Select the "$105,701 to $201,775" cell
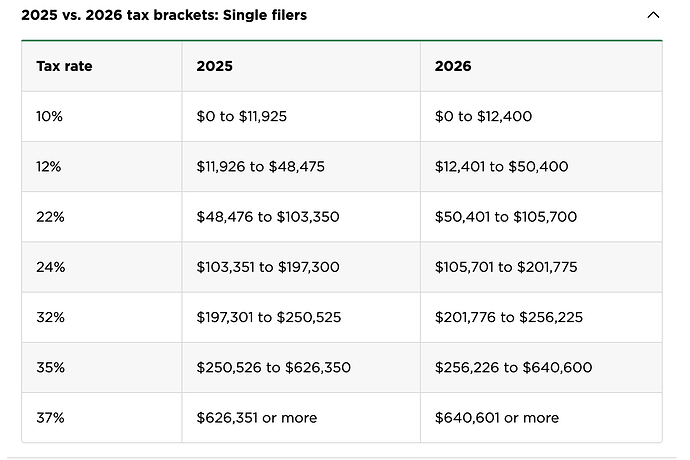Screen dimensions: 690x460 506,267
